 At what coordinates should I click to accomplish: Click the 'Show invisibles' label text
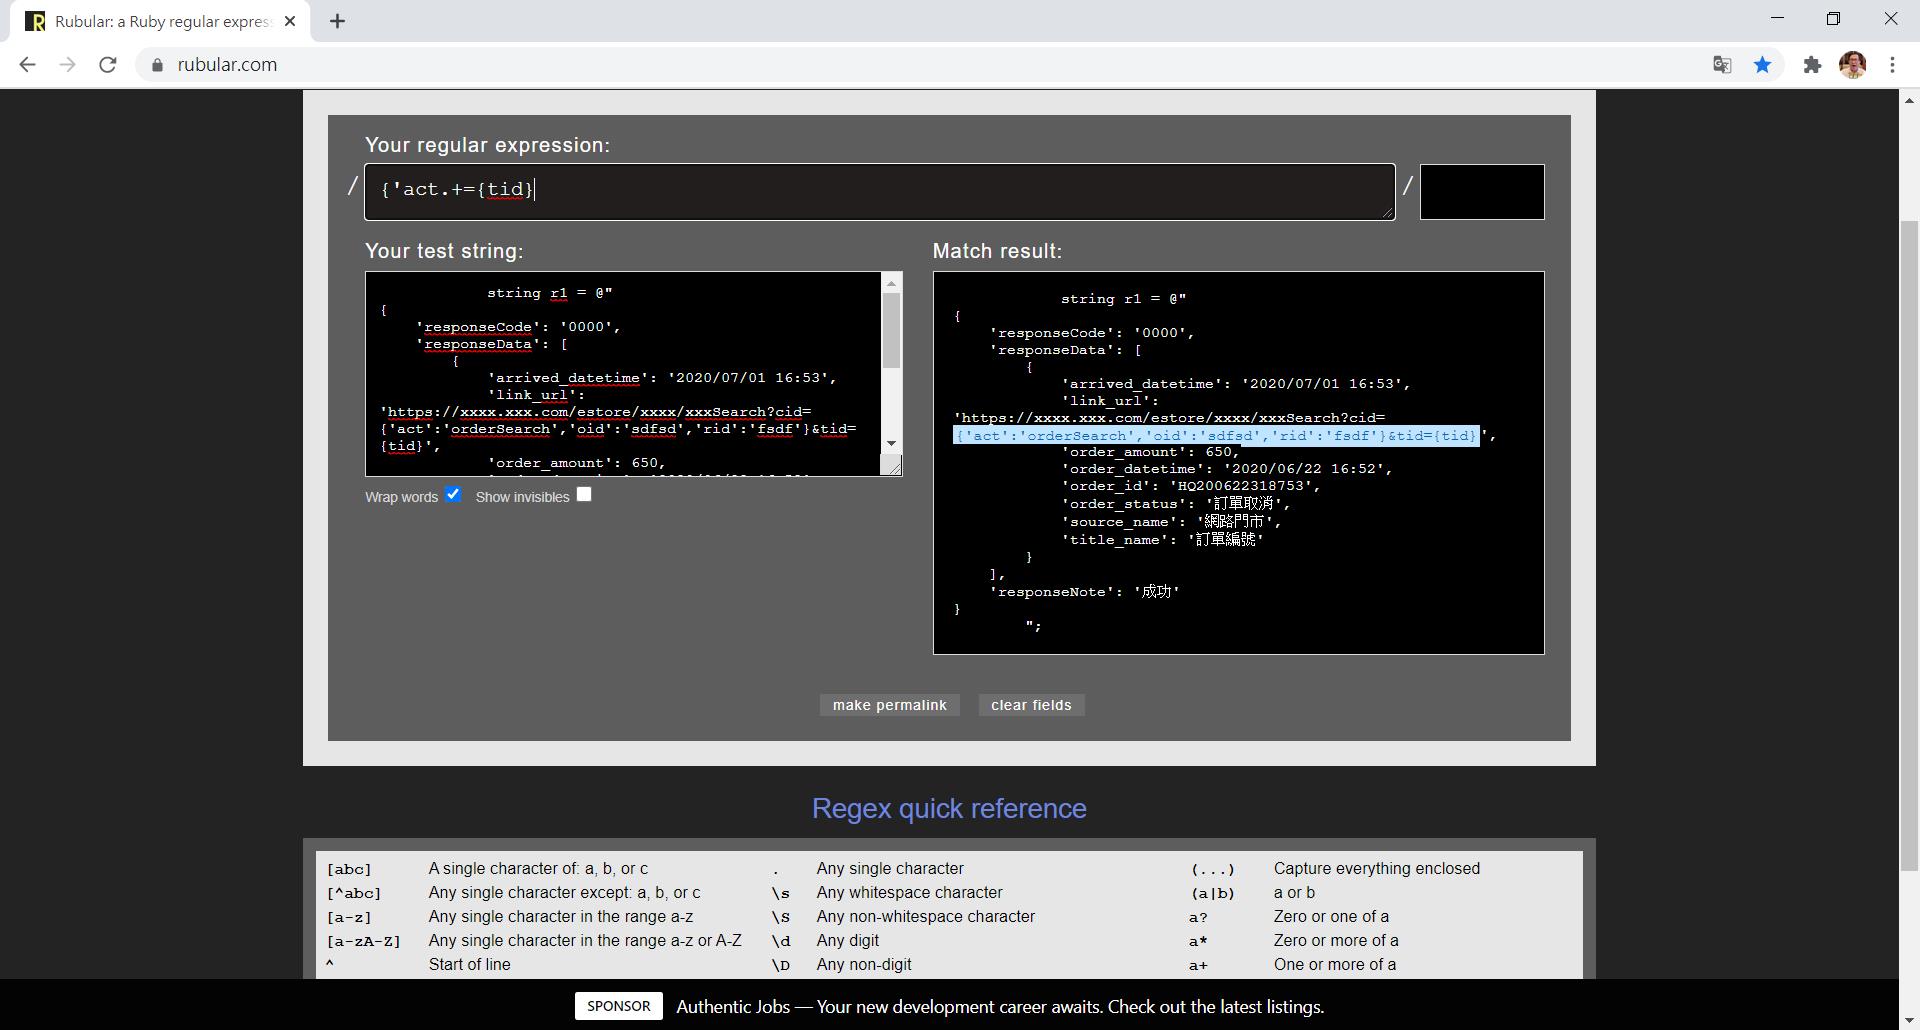(x=522, y=497)
